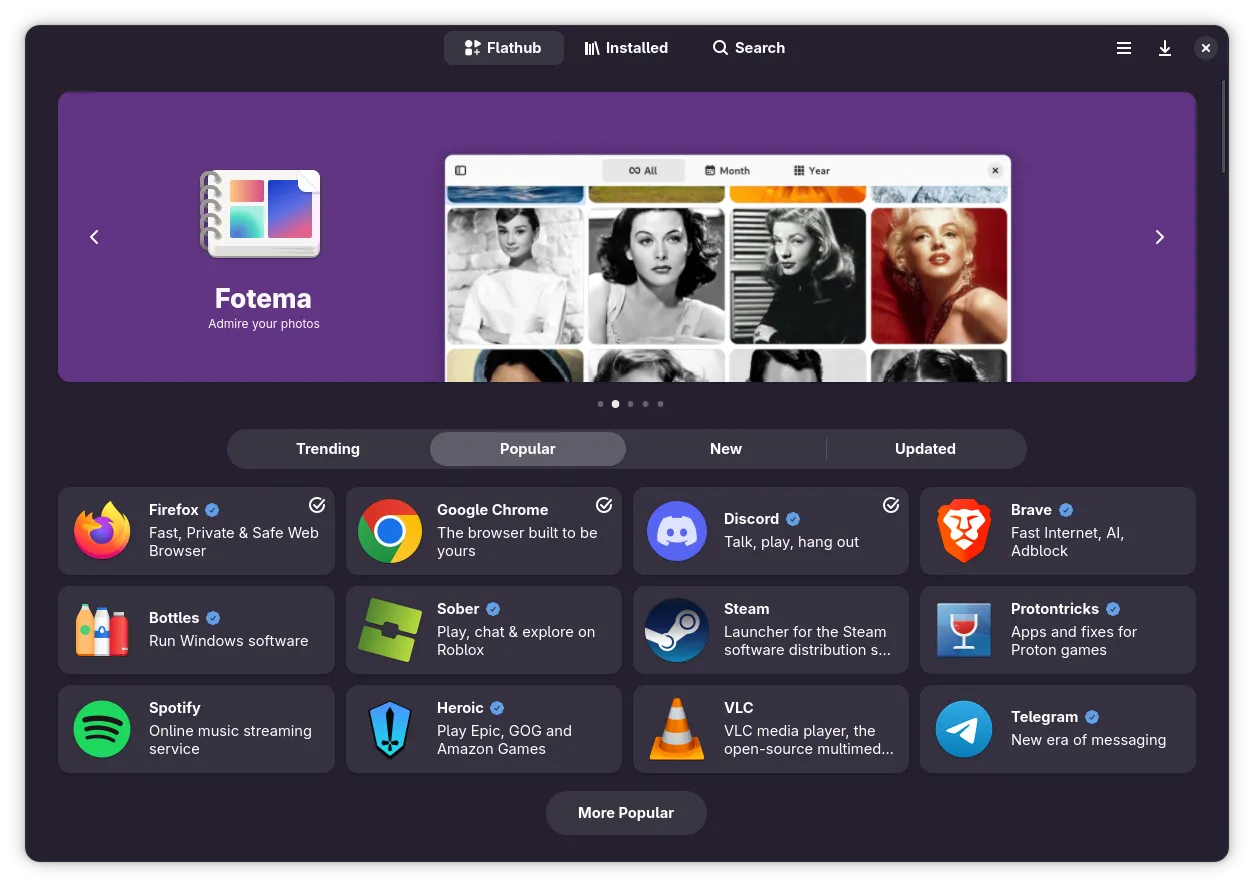Click the Google Chrome logo icon
1254x887 pixels.
390,531
